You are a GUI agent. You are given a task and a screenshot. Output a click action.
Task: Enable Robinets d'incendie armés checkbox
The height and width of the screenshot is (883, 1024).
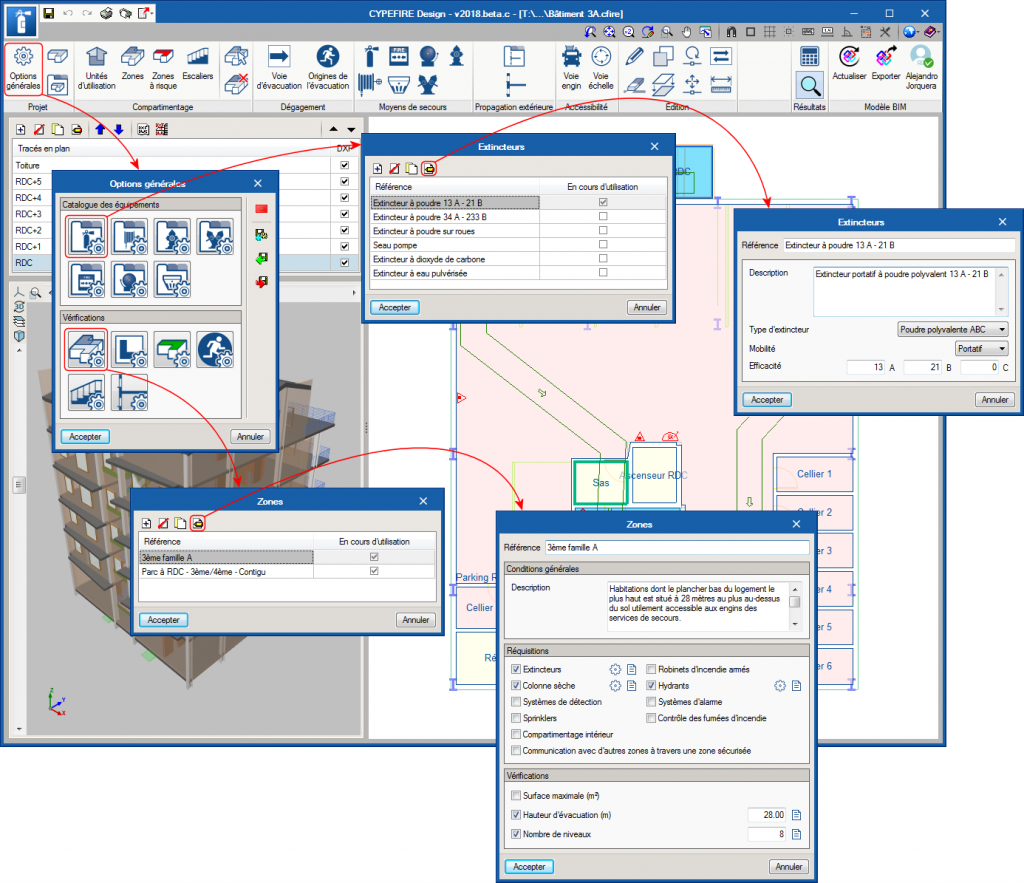click(x=651, y=669)
